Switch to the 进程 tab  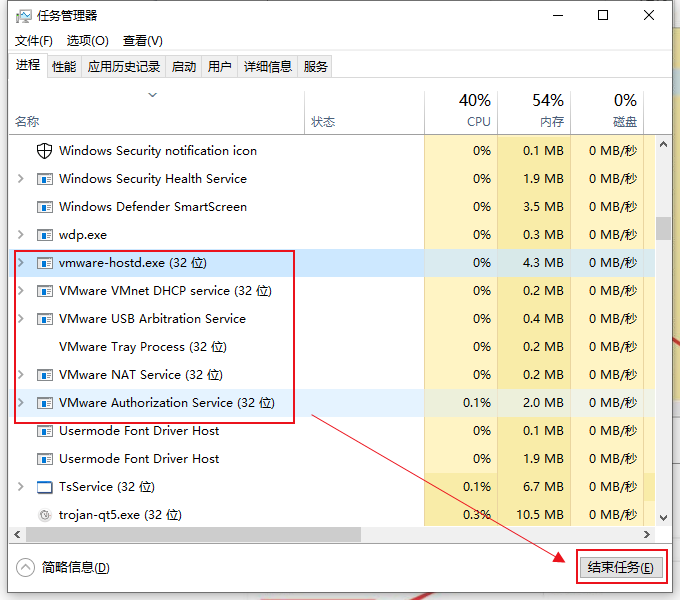click(x=28, y=65)
